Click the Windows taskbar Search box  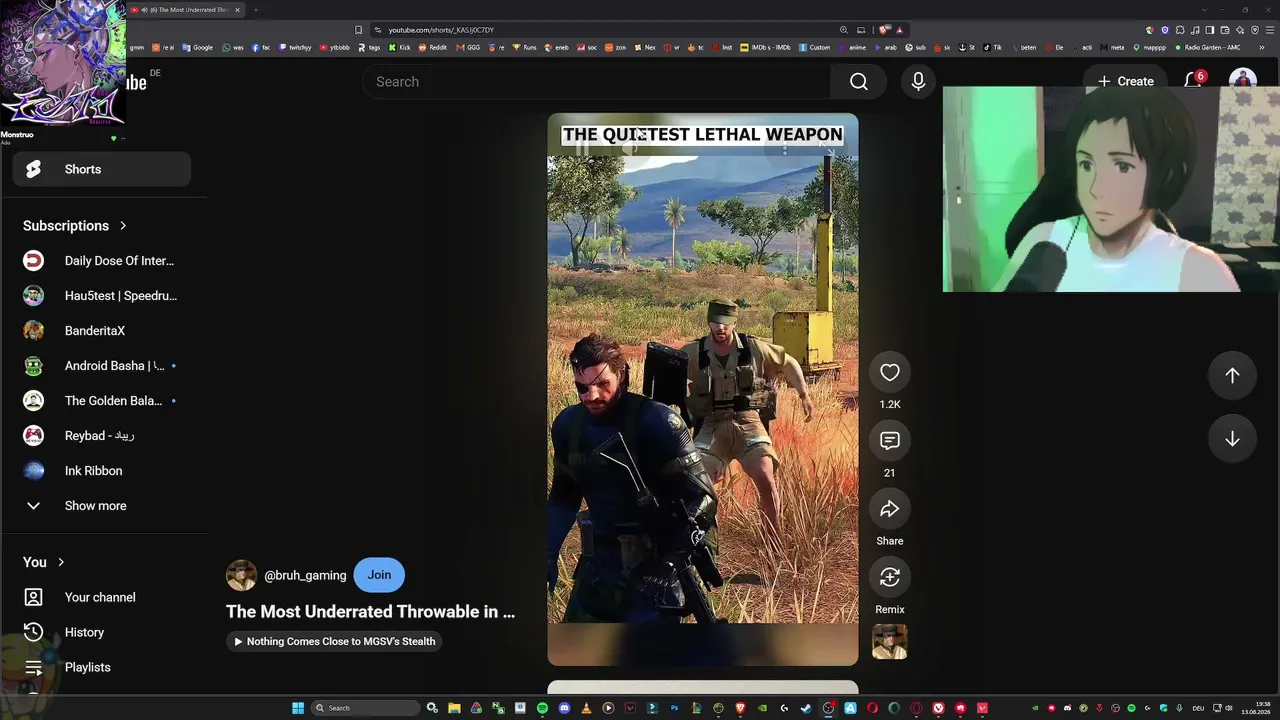point(365,708)
